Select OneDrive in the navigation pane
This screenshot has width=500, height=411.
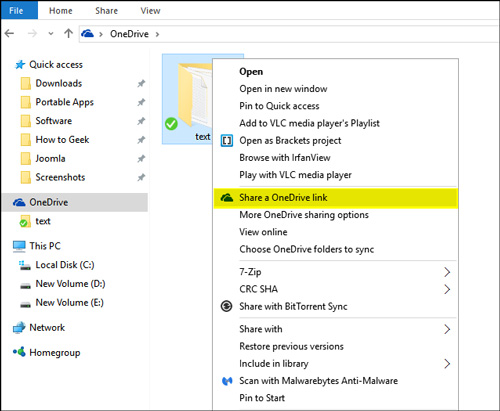(x=75, y=202)
